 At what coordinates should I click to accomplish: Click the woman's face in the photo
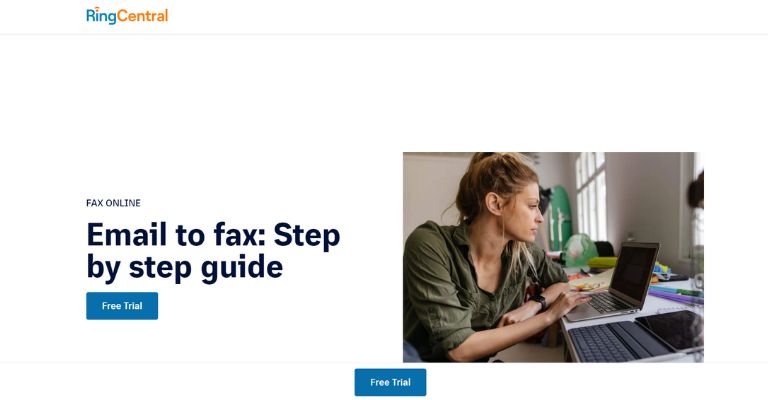point(524,213)
